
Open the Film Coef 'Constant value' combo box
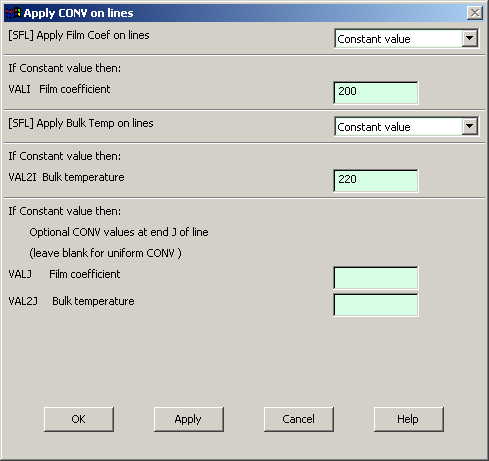coord(406,38)
